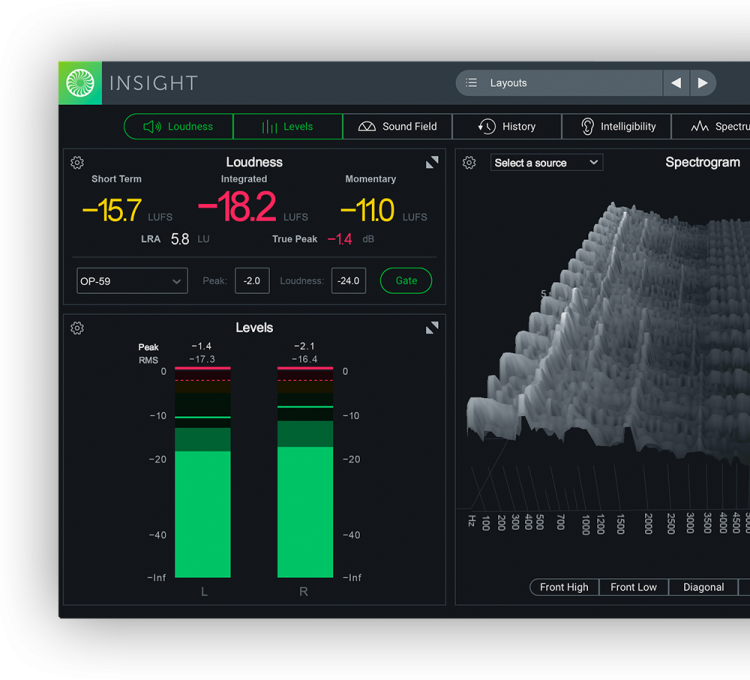Click the Integrated loudness value -18.2
This screenshot has width=750, height=680.
(237, 207)
